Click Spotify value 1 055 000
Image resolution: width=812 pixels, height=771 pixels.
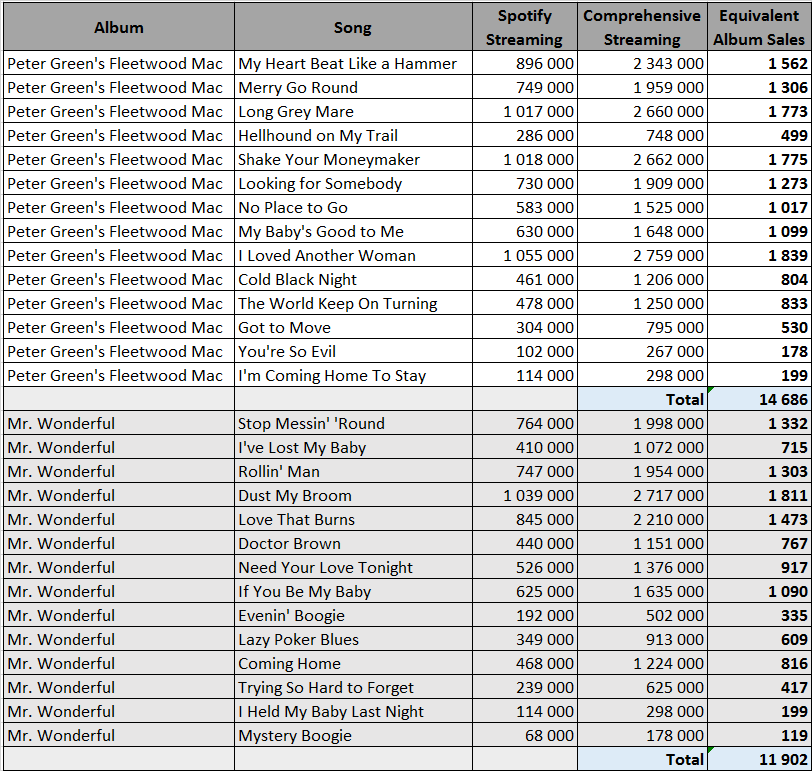click(x=525, y=255)
